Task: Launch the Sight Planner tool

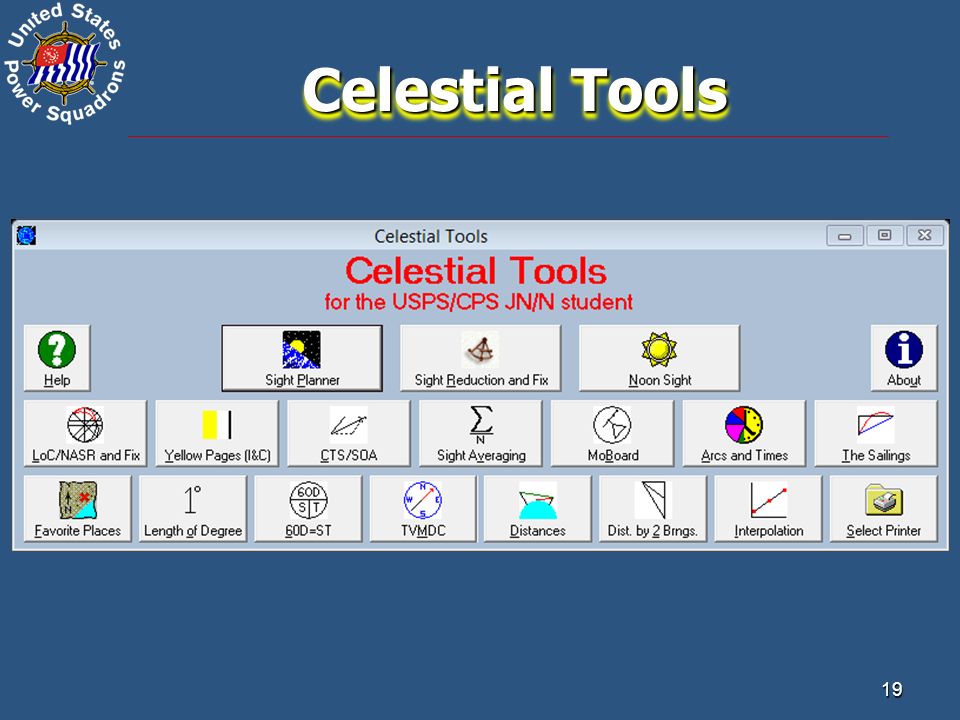Action: [x=302, y=358]
